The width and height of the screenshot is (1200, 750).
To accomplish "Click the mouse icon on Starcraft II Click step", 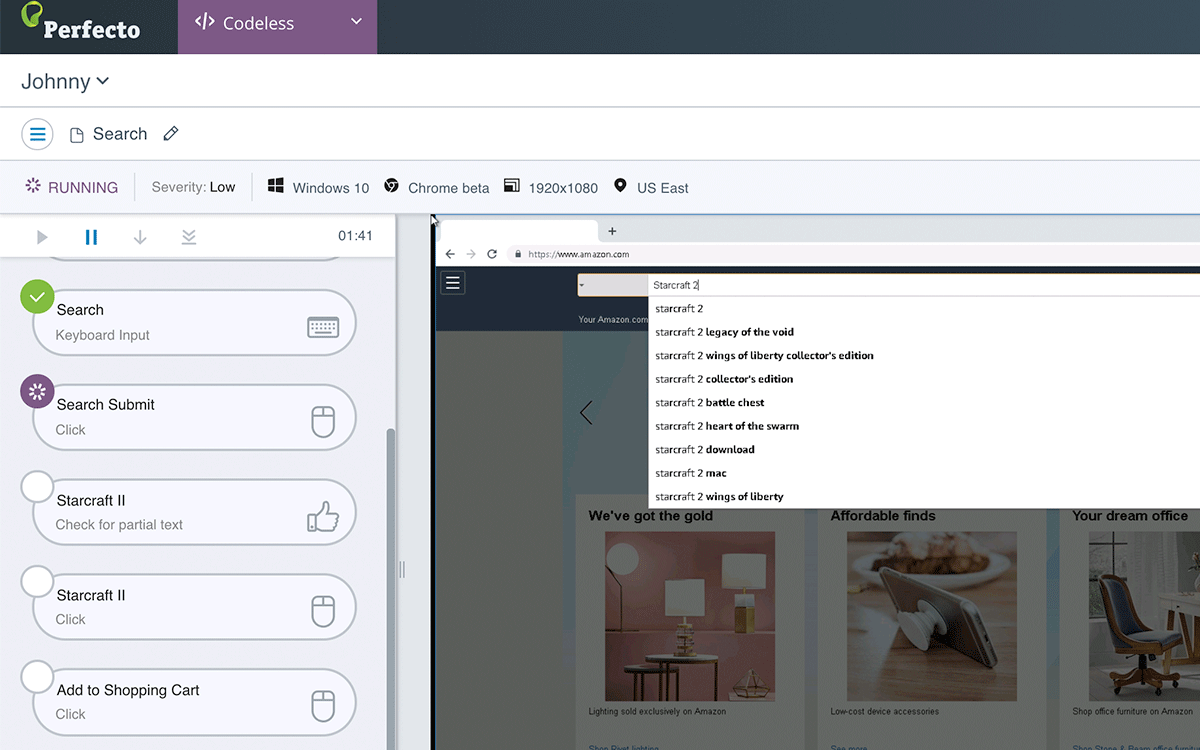I will [323, 611].
